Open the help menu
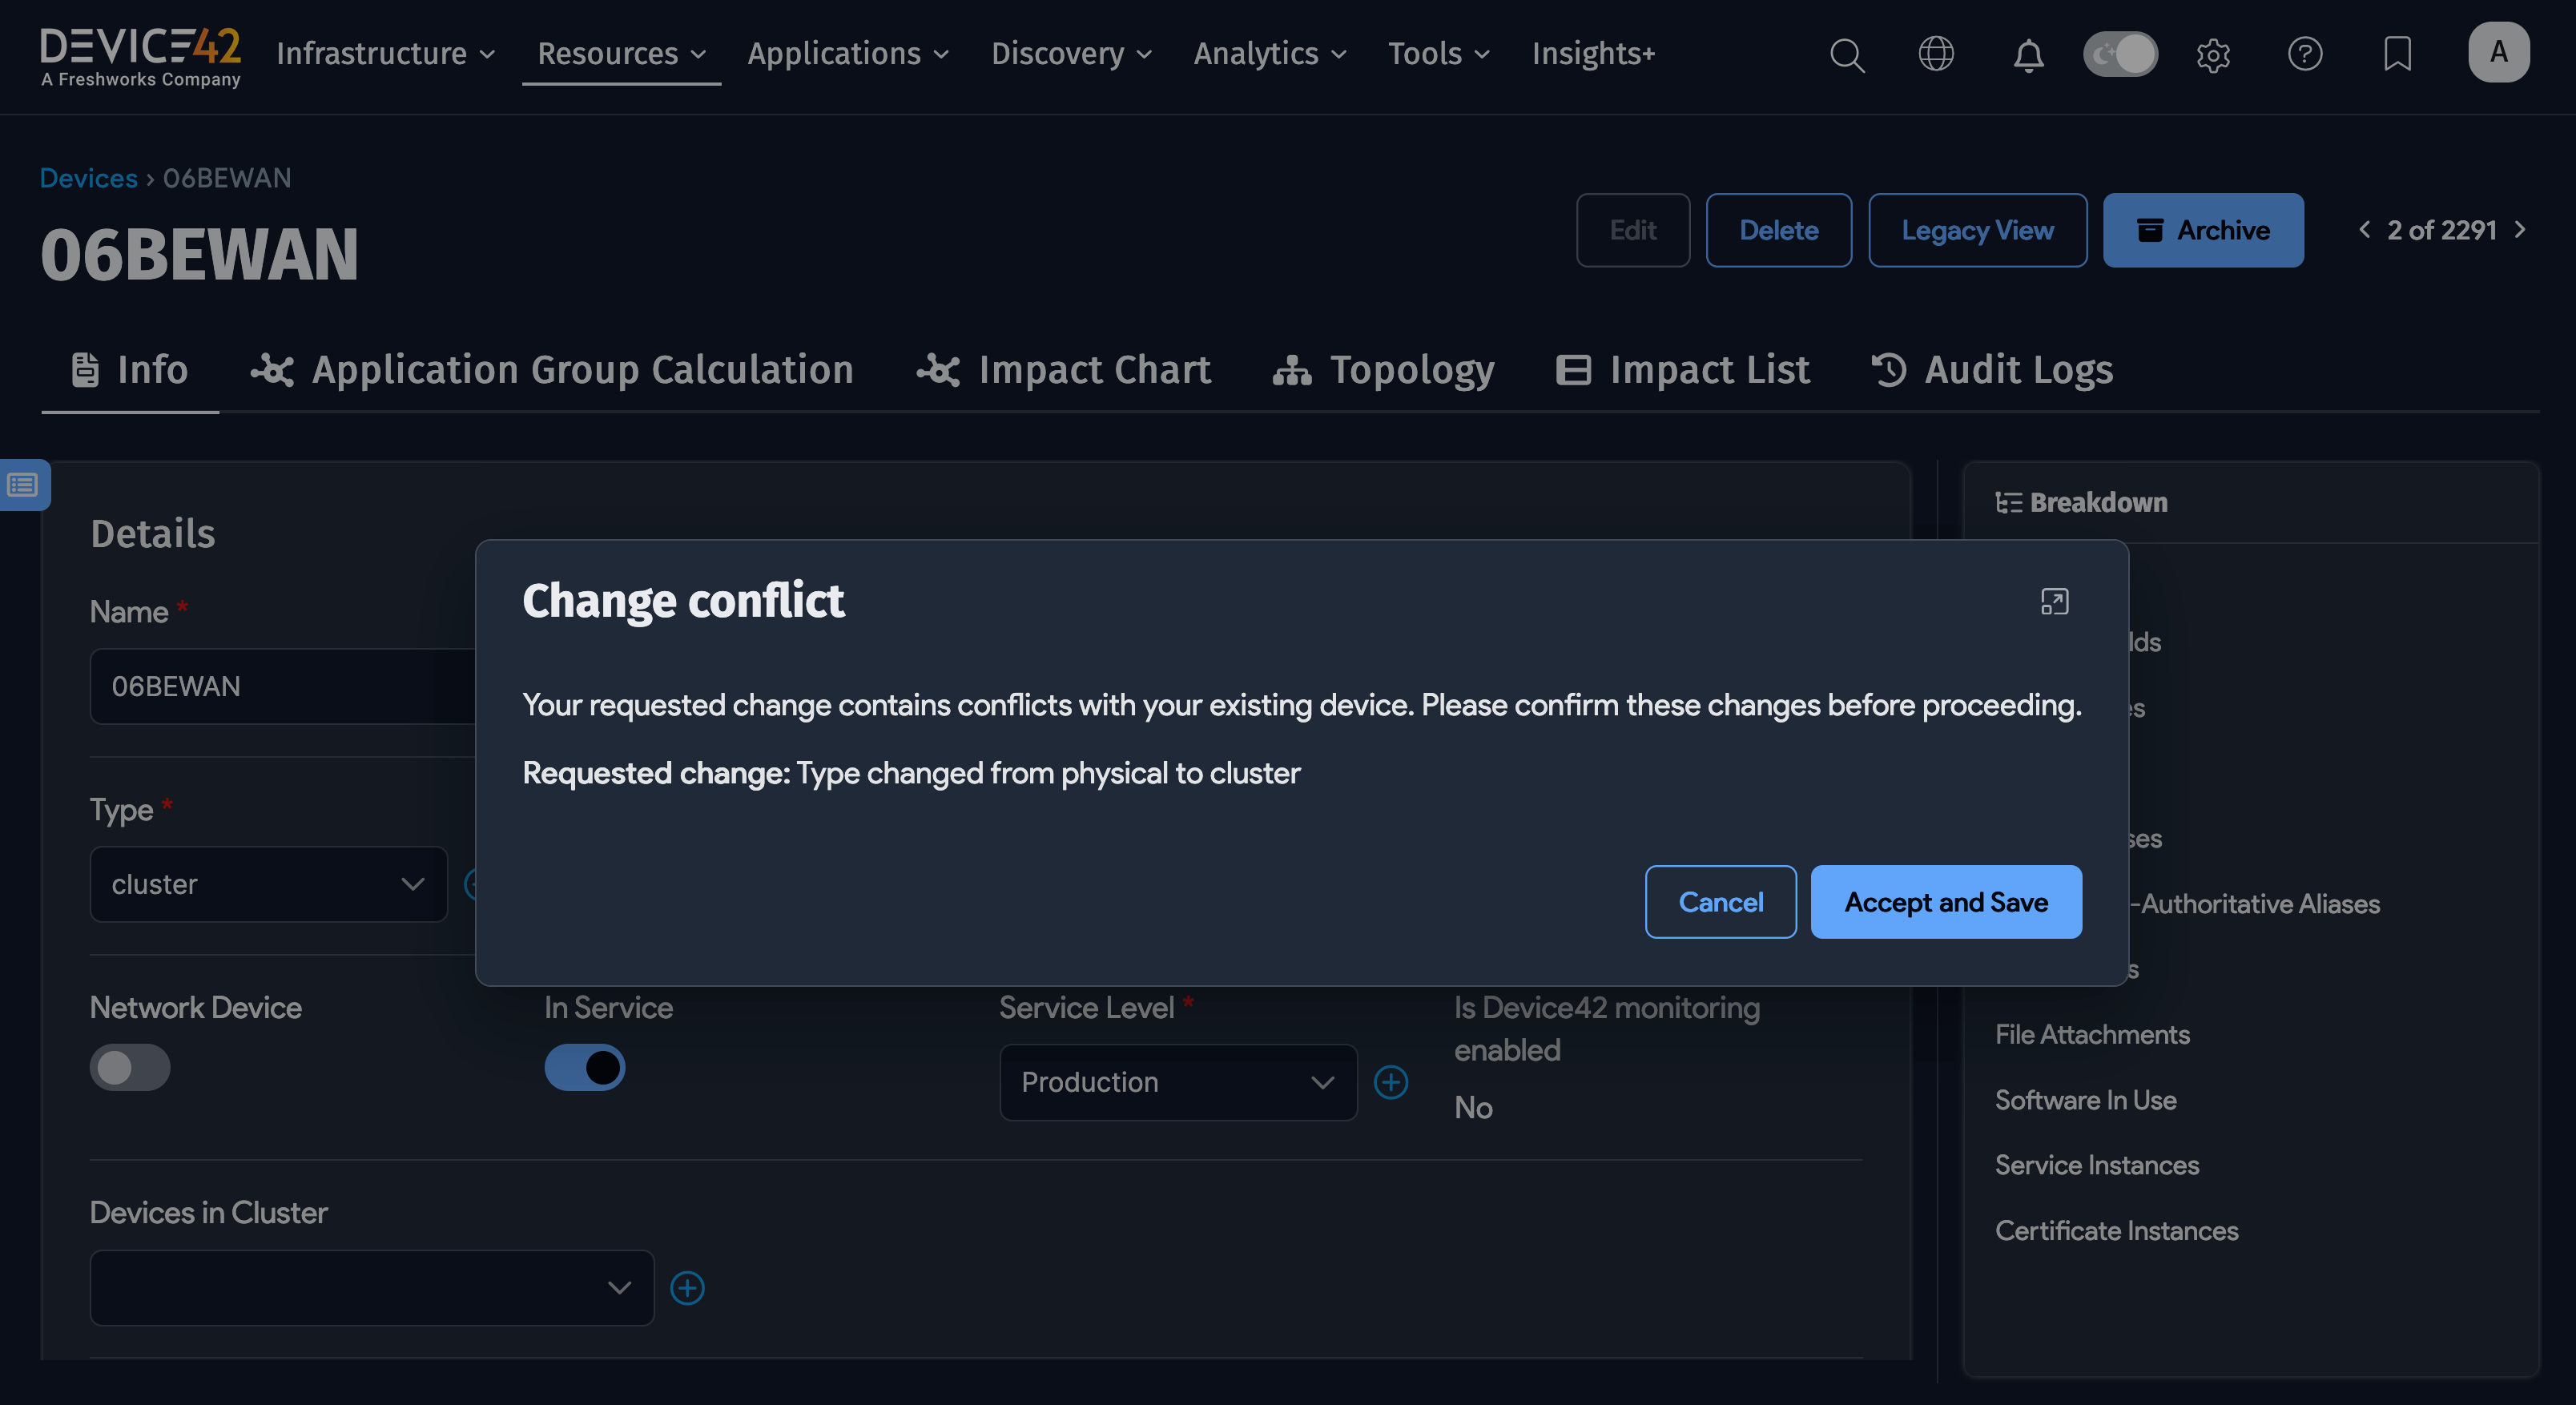The height and width of the screenshot is (1405, 2576). (2305, 55)
